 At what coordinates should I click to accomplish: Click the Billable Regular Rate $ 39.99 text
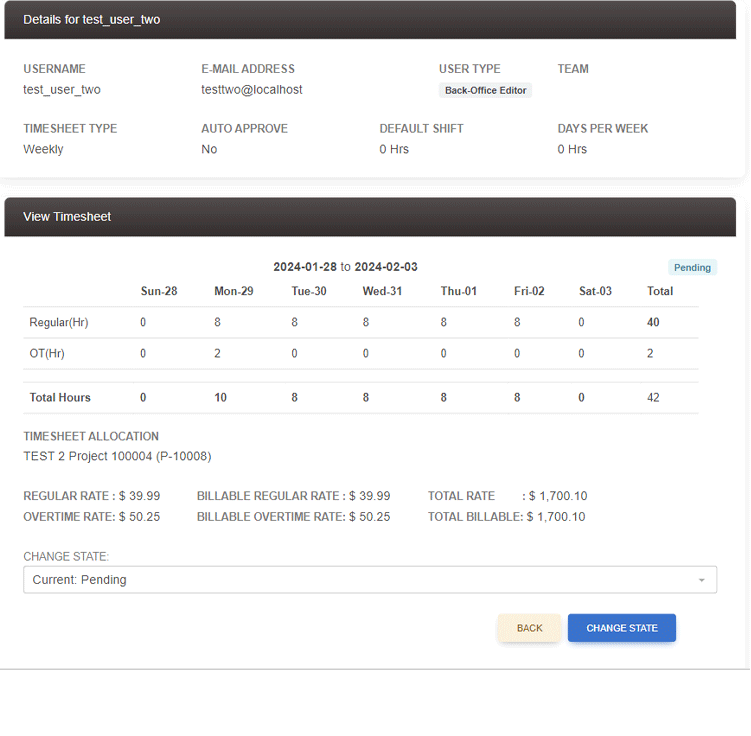294,496
